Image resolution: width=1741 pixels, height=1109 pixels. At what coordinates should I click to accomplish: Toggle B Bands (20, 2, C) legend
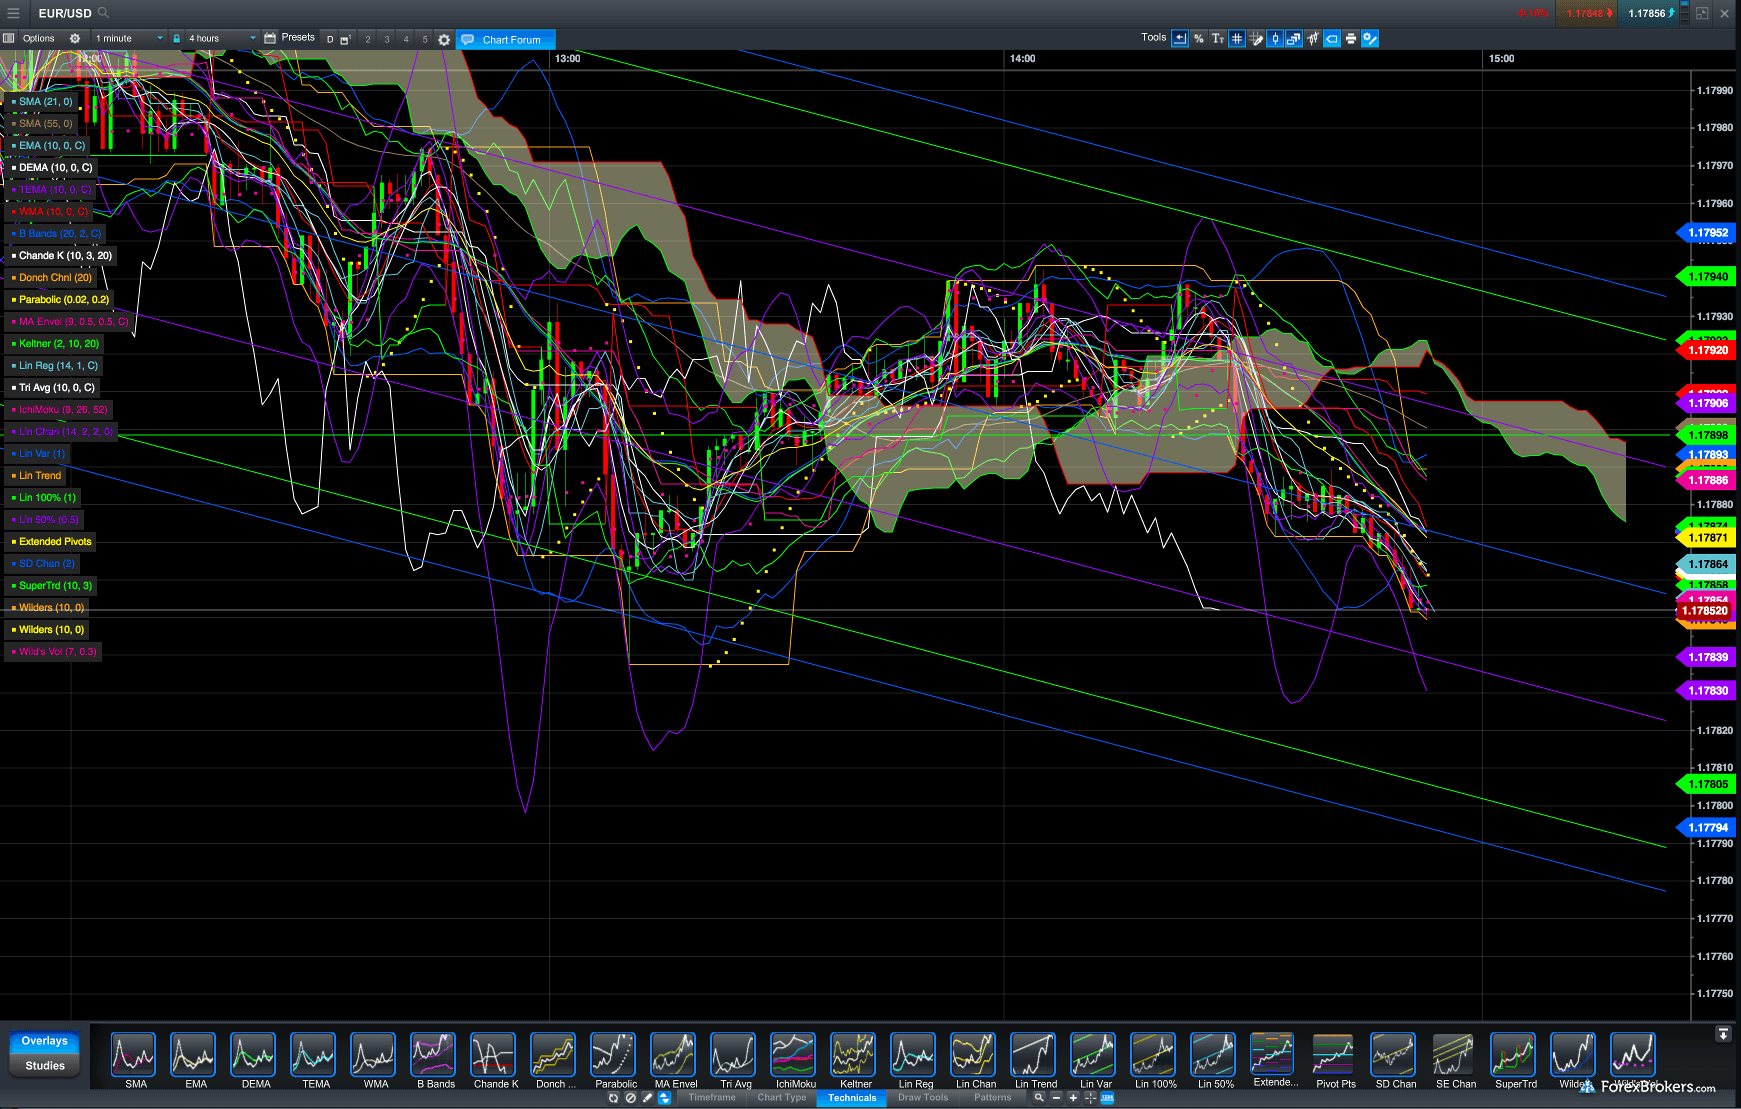tap(56, 234)
